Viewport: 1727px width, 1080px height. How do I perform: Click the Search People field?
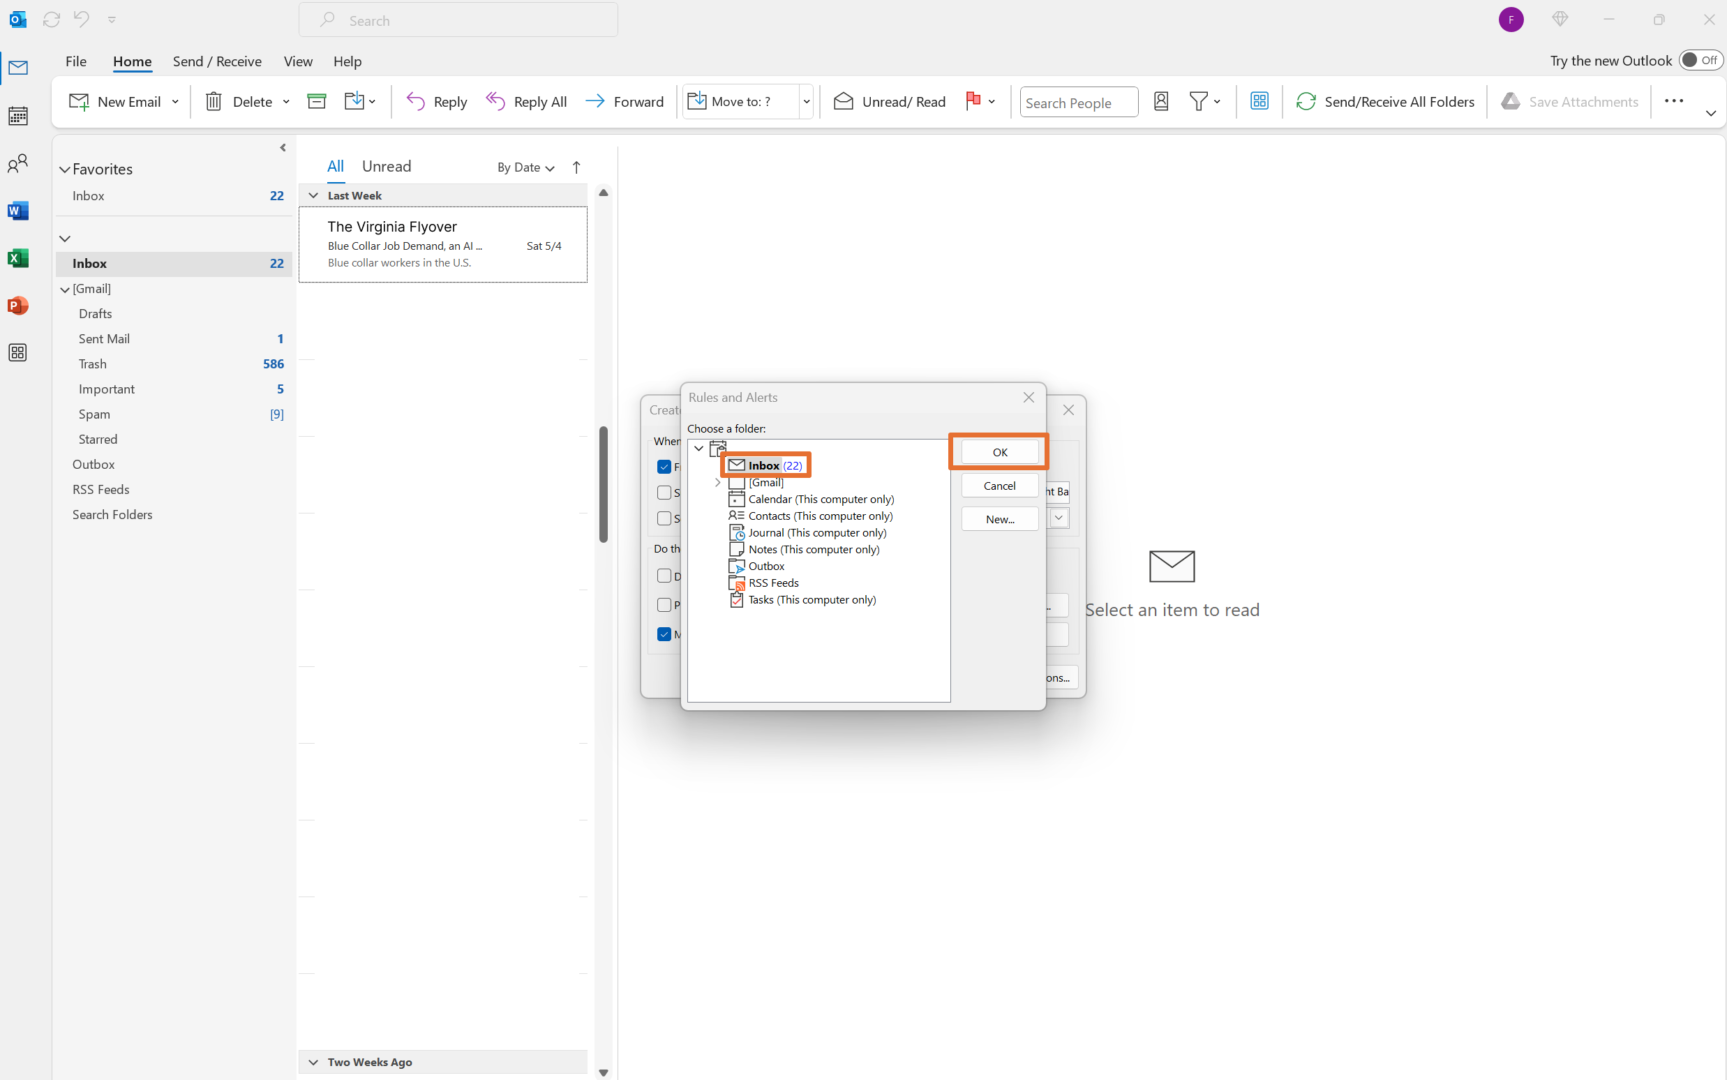coord(1079,102)
